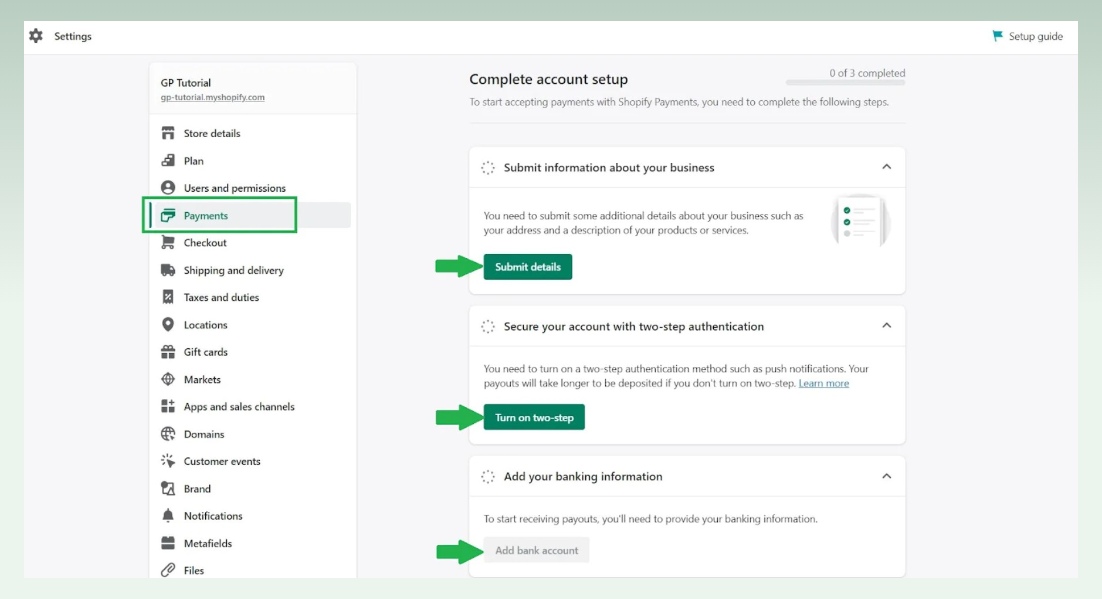Click the Users and permissions person icon

click(x=168, y=188)
